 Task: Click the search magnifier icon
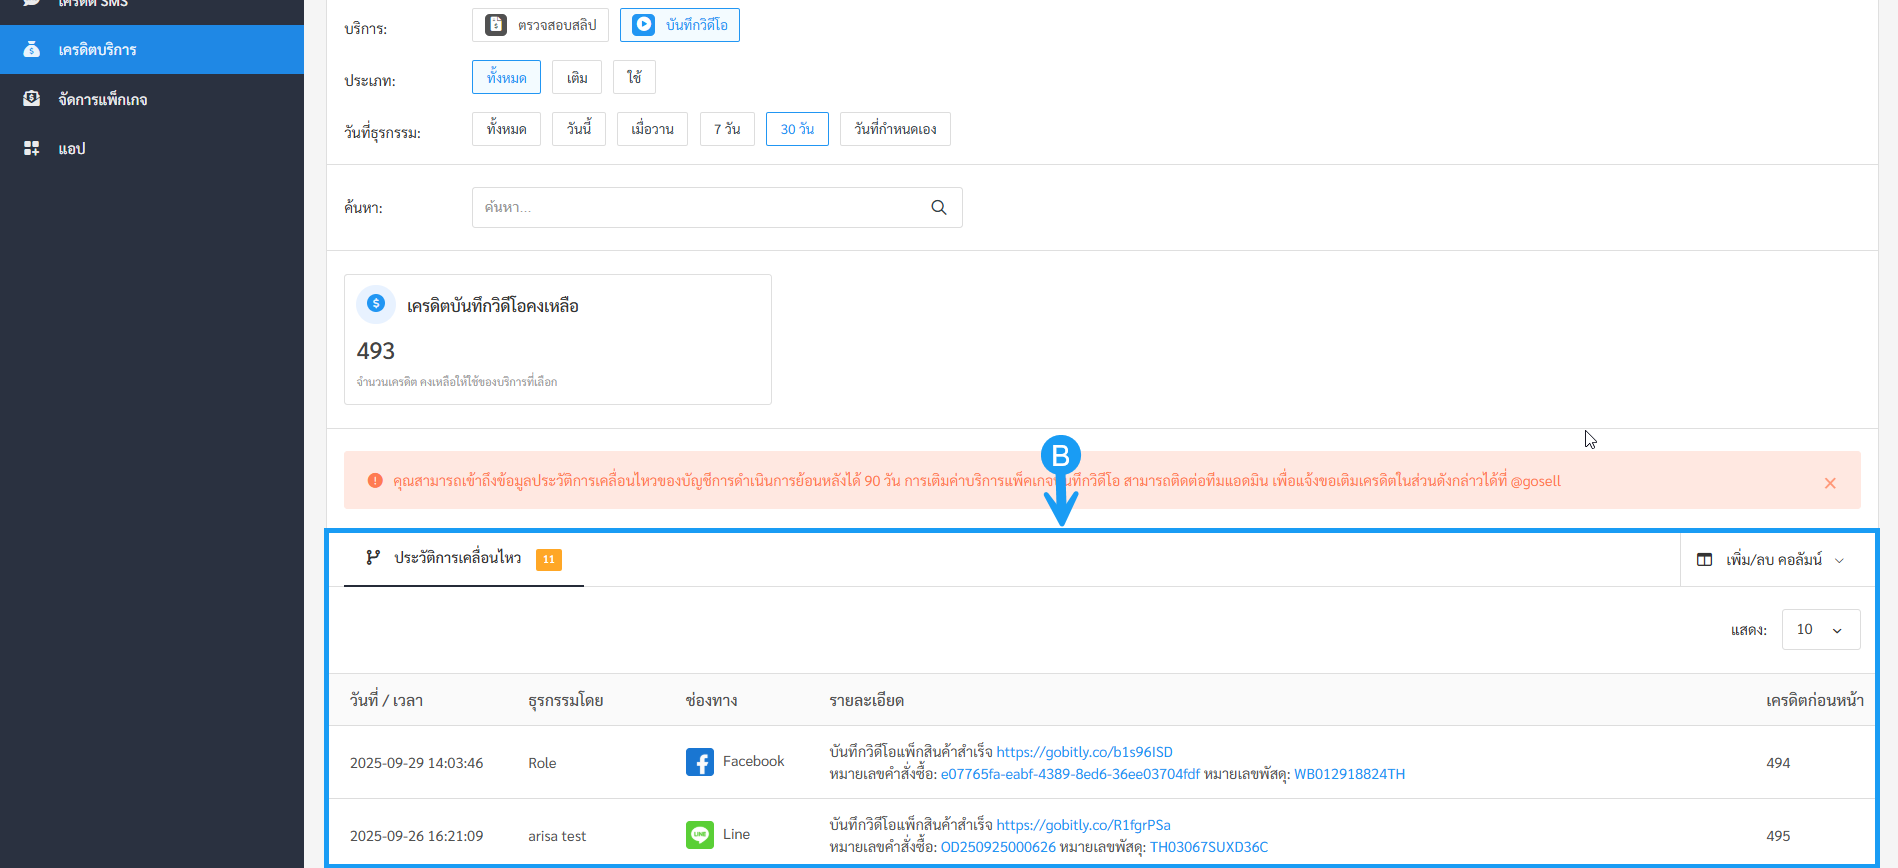click(x=938, y=208)
